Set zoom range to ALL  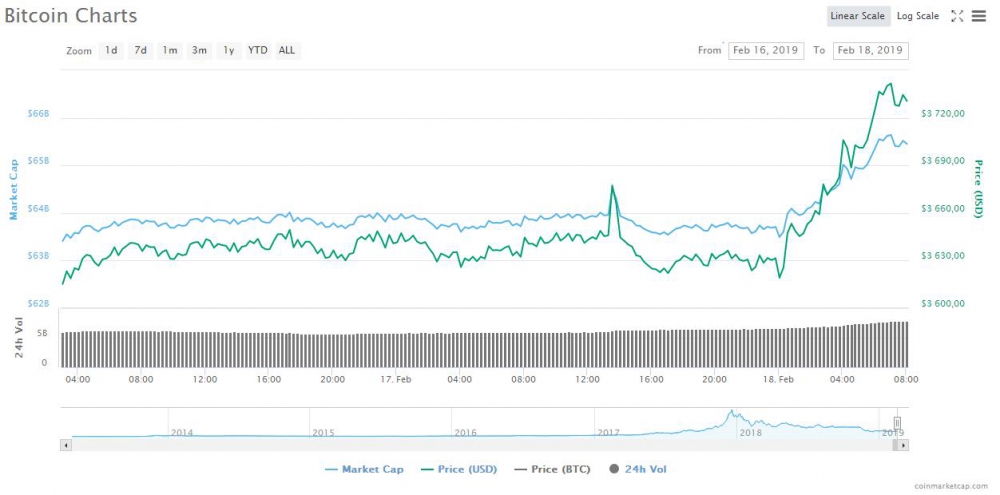point(287,50)
